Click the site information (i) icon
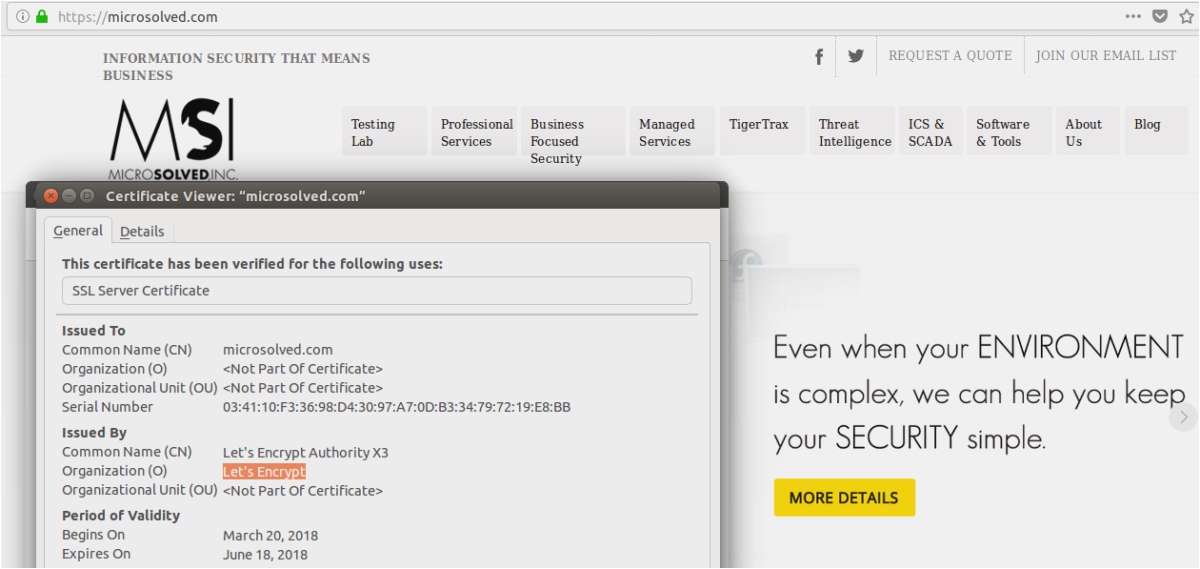 click(22, 17)
